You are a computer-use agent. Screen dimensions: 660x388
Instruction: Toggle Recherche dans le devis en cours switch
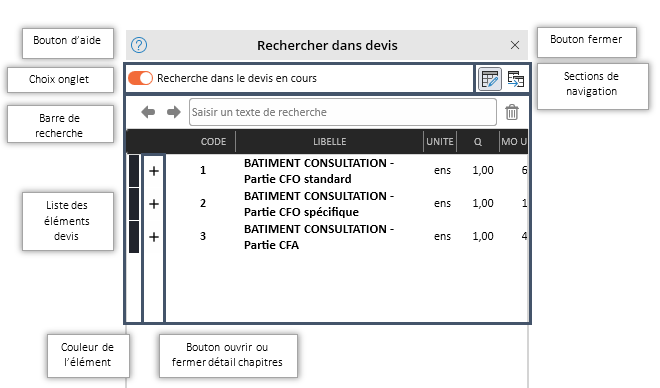click(140, 78)
